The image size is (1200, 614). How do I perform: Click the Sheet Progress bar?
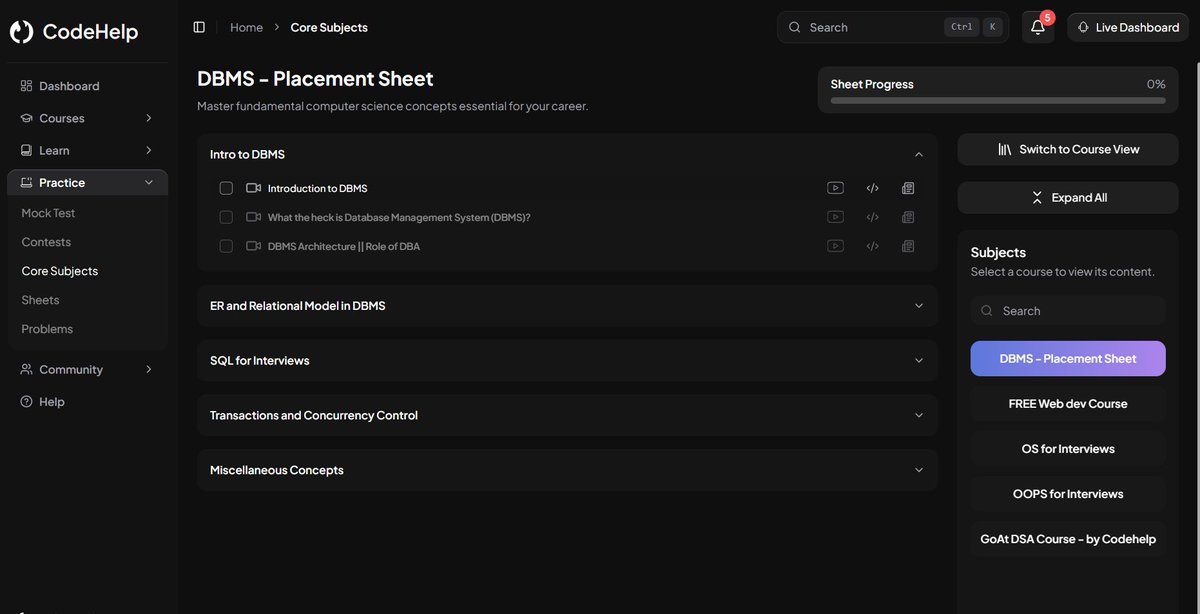pyautogui.click(x=998, y=100)
